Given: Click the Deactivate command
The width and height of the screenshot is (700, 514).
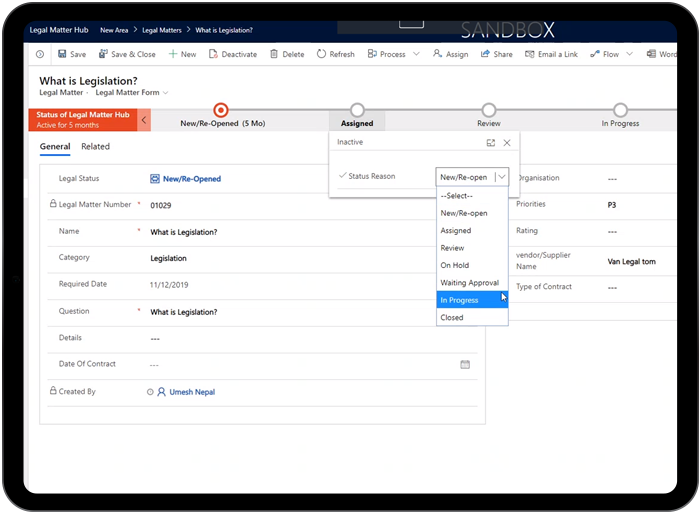Looking at the screenshot, I should click(232, 54).
